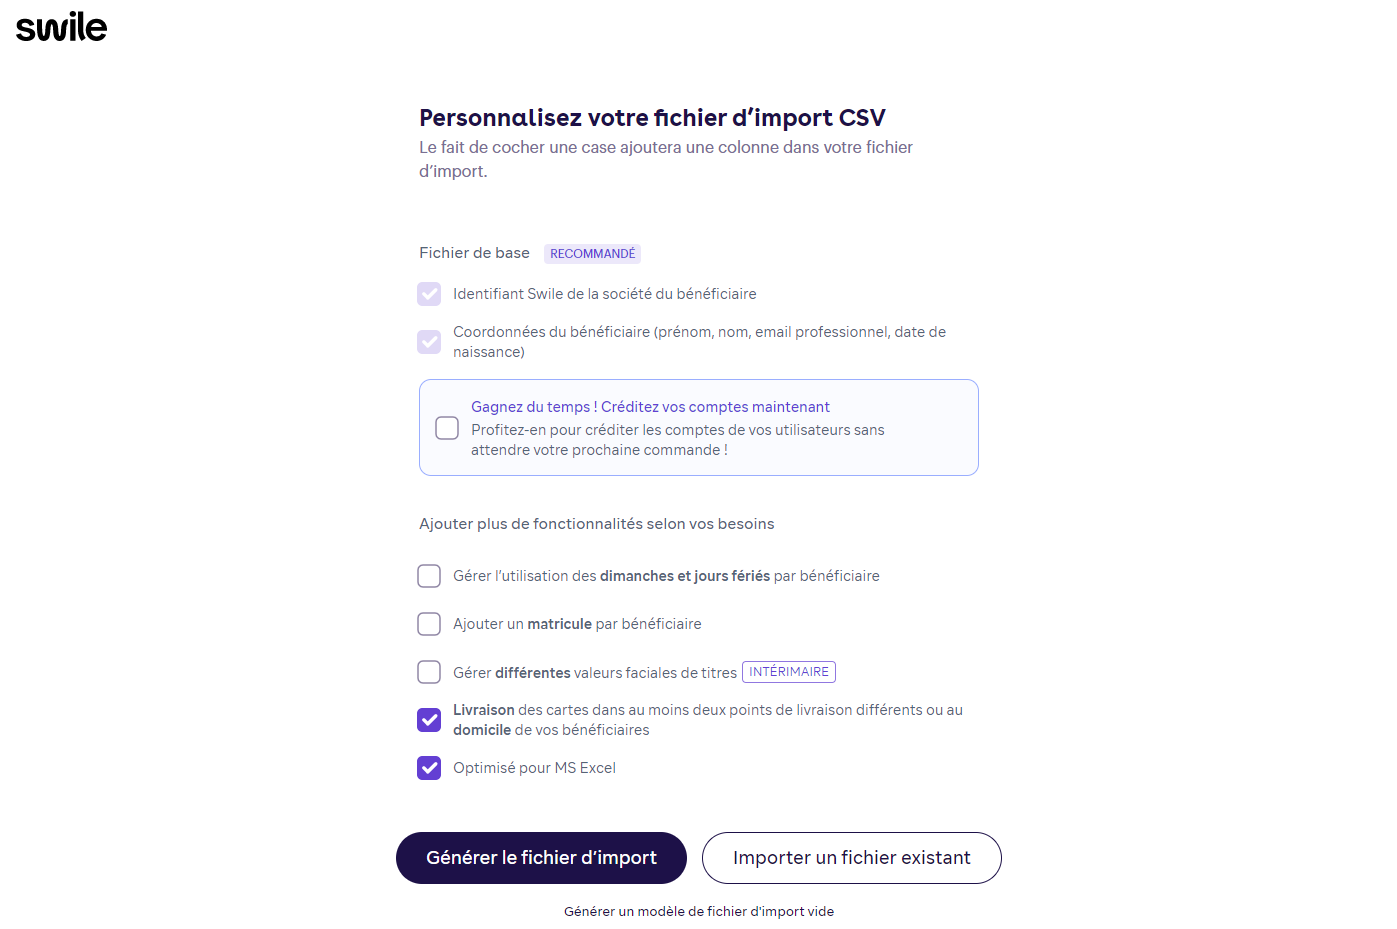Image resolution: width=1397 pixels, height=929 pixels.
Task: Click the Fichier de base section label
Action: pos(474,253)
